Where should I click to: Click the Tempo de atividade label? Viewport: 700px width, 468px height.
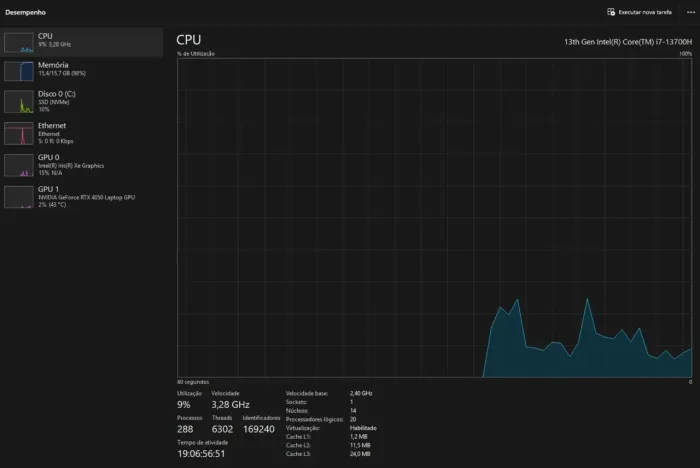(203, 443)
